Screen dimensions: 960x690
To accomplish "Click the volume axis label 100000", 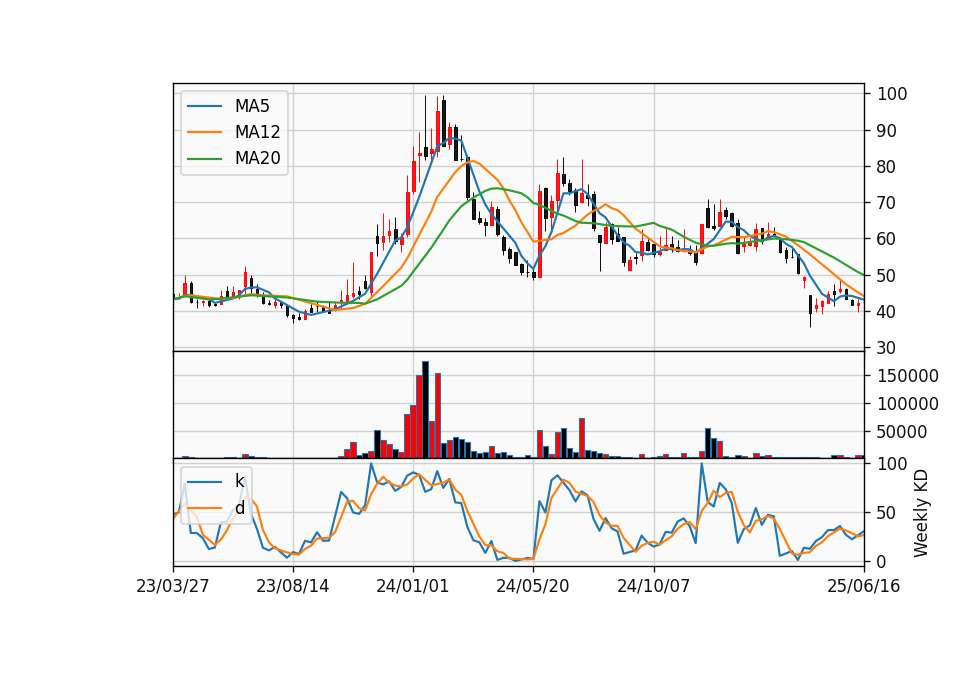I will 908,404.
